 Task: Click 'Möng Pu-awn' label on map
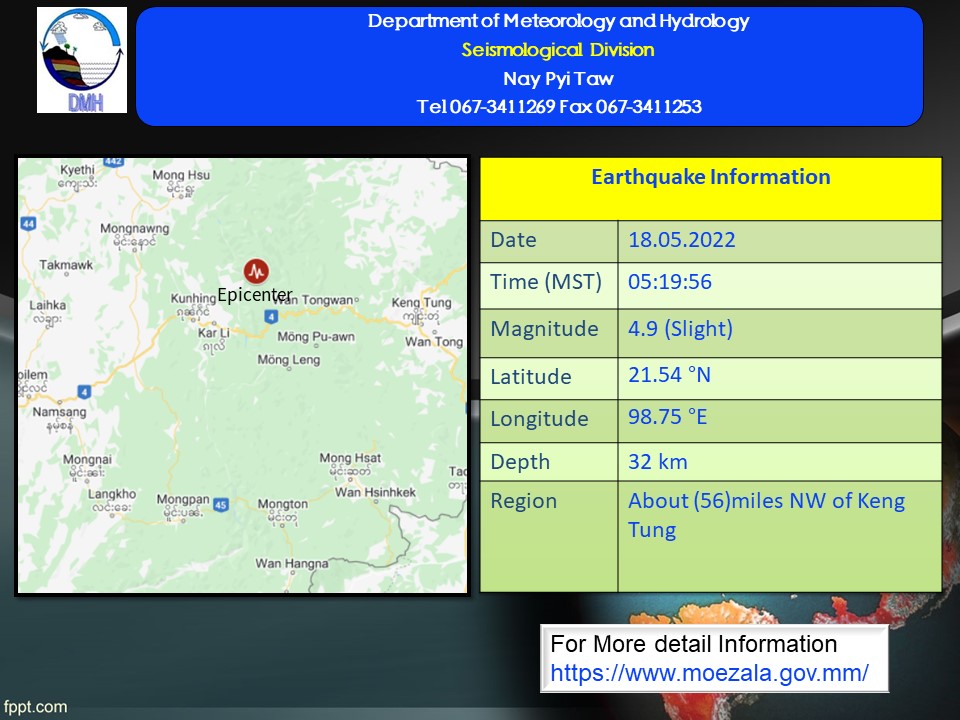(316, 337)
